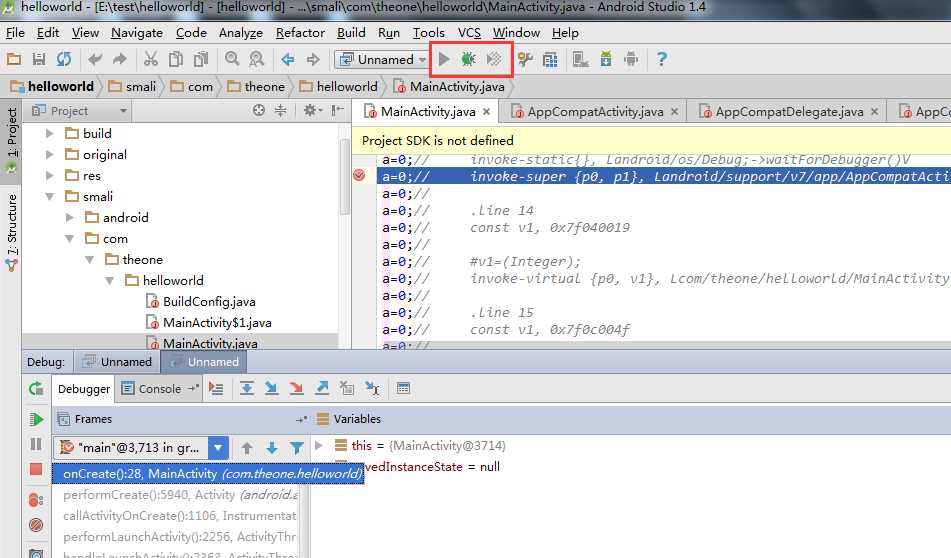Open the SDK Manager download icon
Viewport: 951px width, 558px height.
pos(606,59)
